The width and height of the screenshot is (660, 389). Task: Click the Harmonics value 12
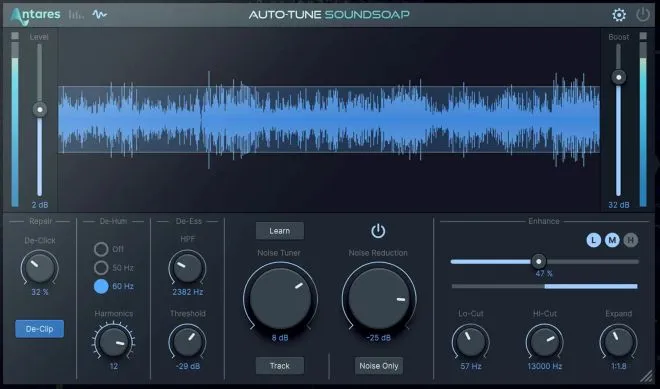(114, 366)
